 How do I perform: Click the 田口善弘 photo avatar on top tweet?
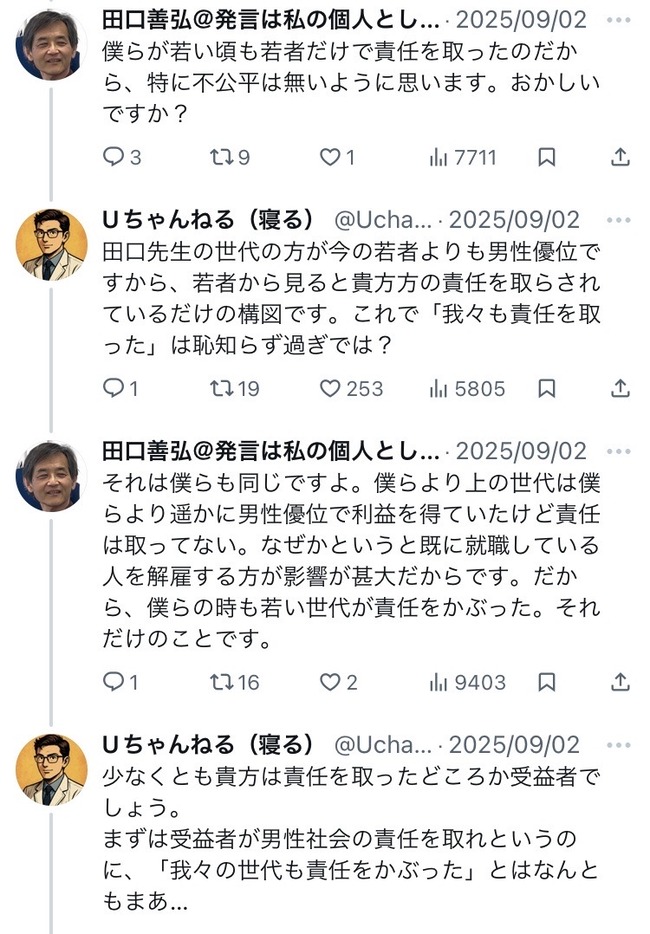[x=51, y=45]
